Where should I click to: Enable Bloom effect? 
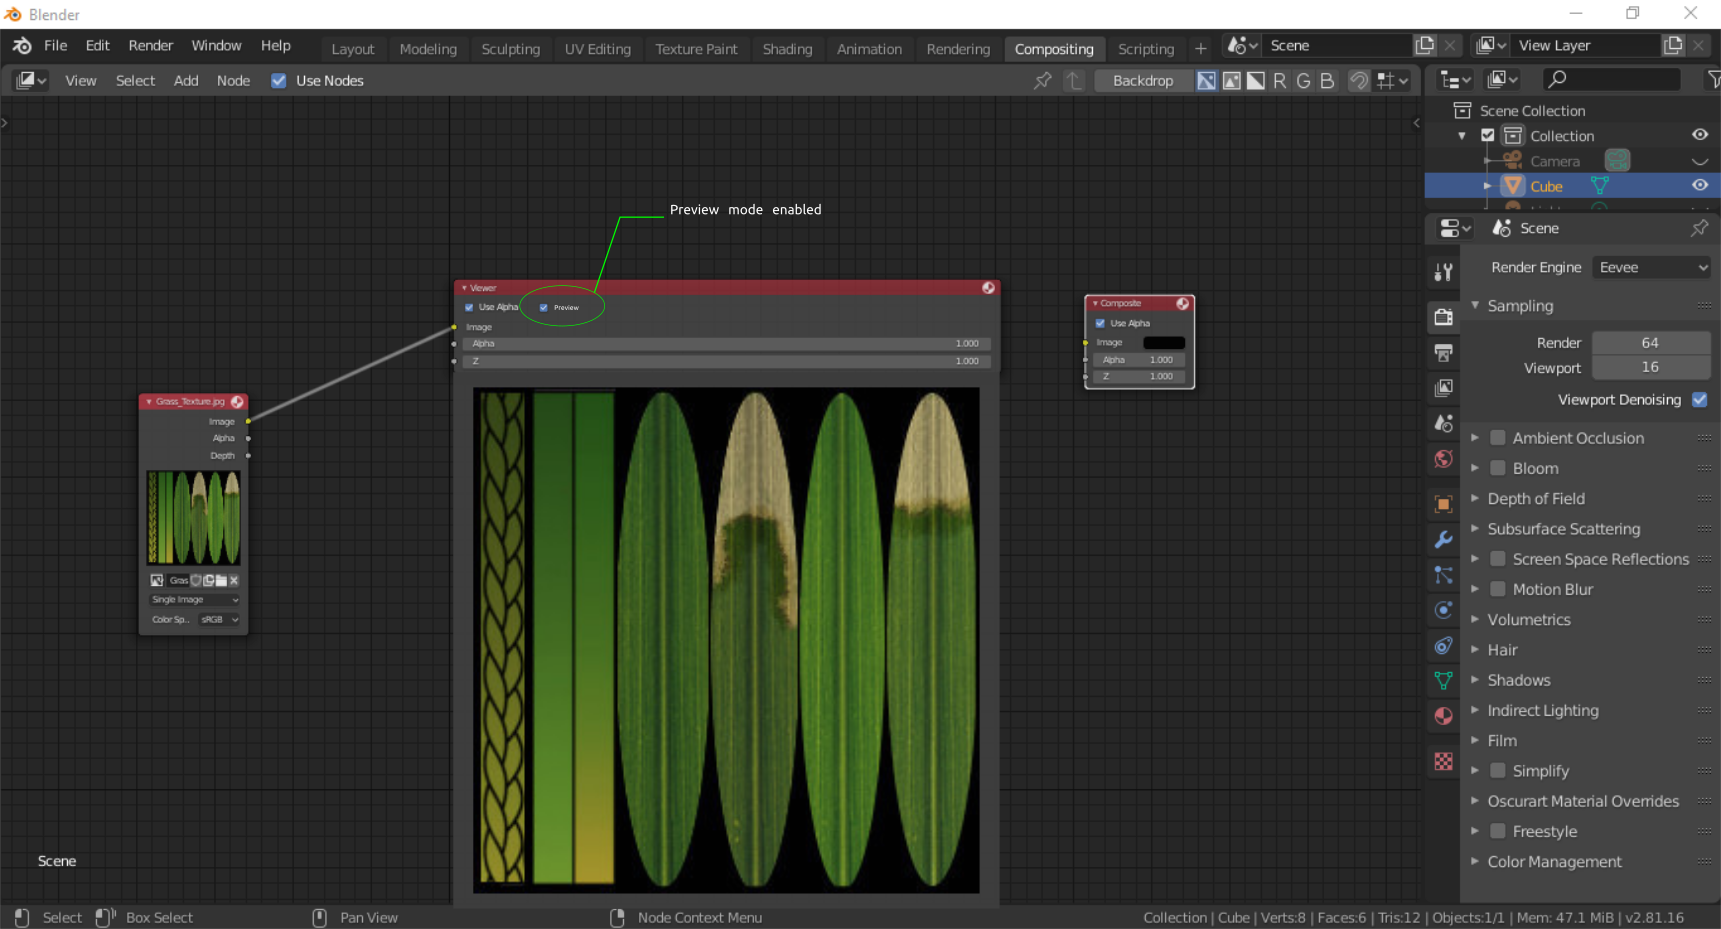[1498, 468]
